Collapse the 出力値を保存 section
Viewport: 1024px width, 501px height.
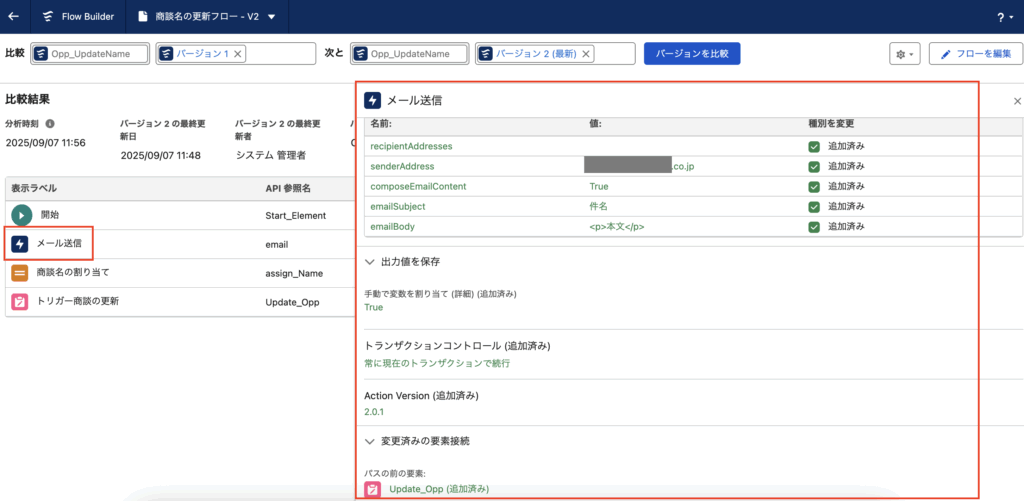371,261
